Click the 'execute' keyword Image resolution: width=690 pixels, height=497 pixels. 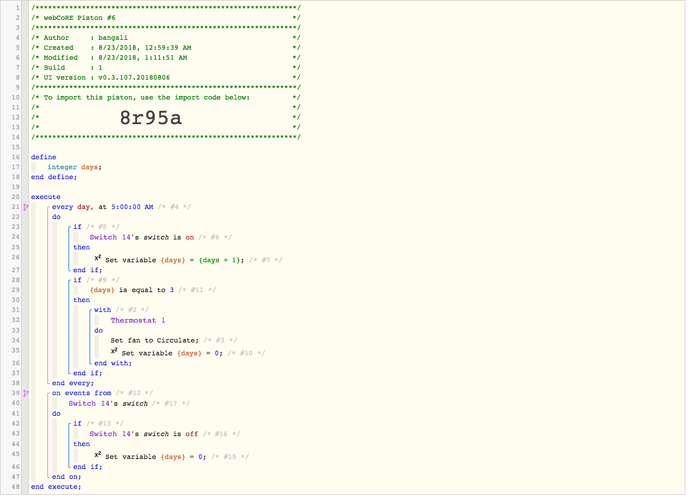(46, 197)
